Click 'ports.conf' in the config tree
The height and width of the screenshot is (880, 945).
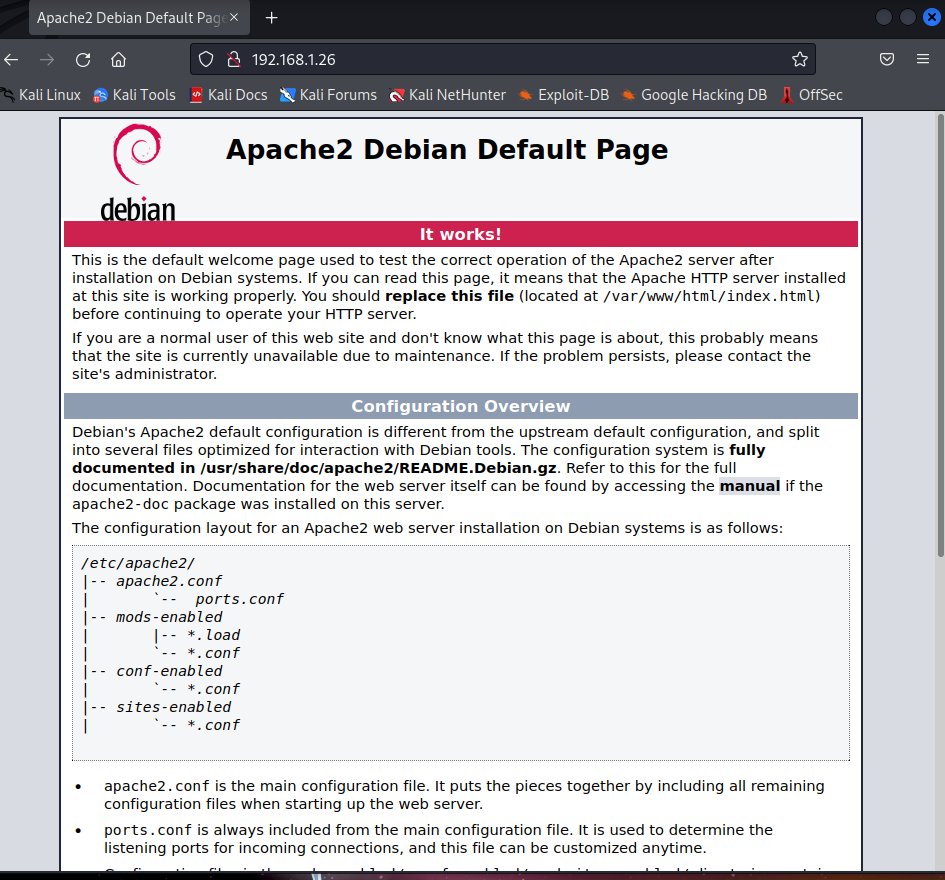pyautogui.click(x=239, y=599)
